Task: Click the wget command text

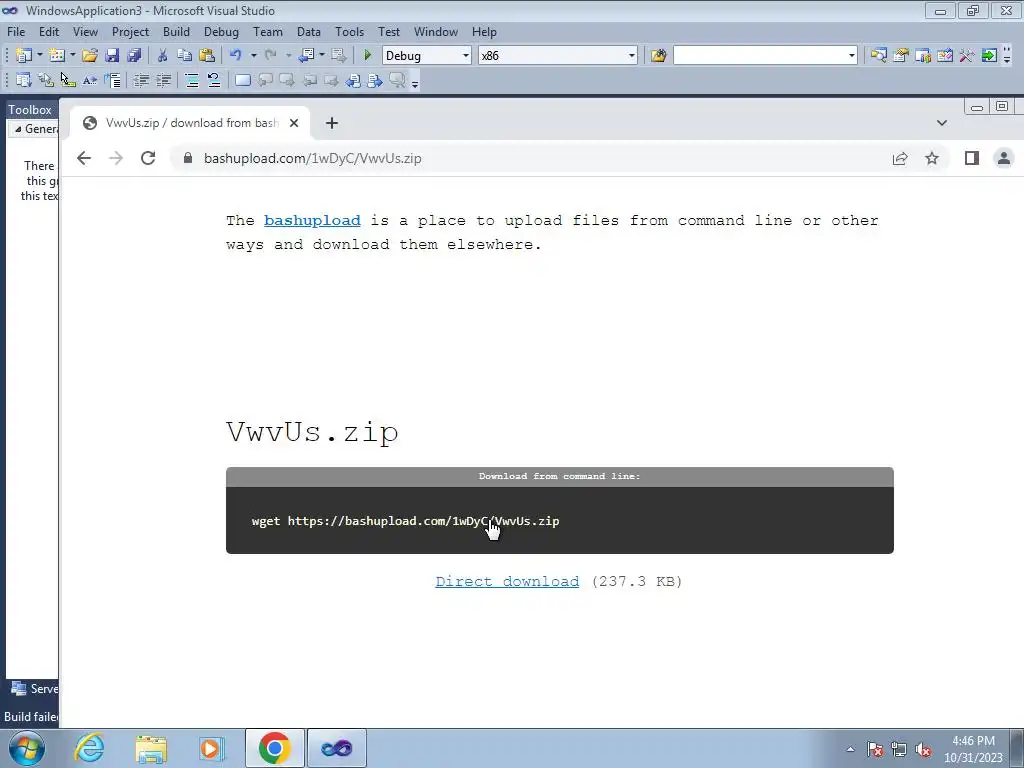Action: pos(406,520)
